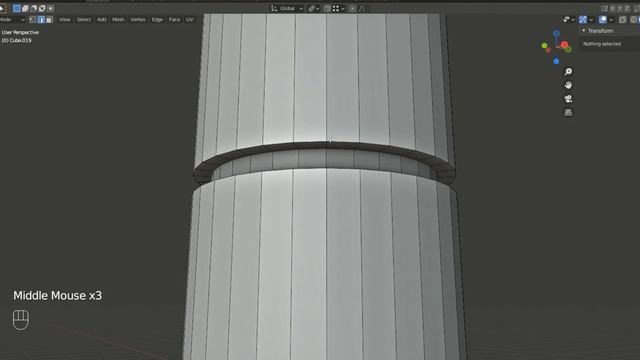Toggle the viewport overlays button
Image resolution: width=640 pixels, height=360 pixels.
coord(602,20)
